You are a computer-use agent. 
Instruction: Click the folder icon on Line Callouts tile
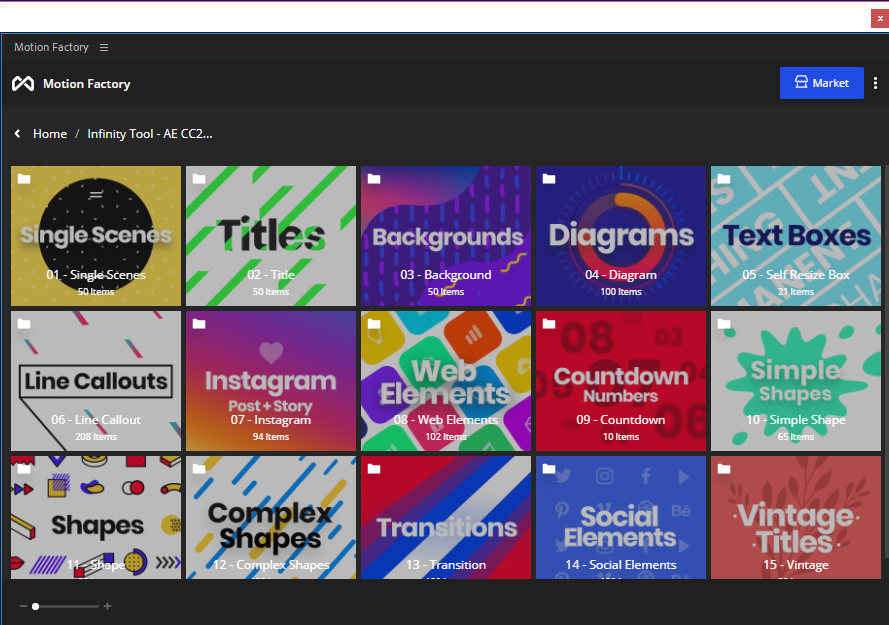click(x=24, y=324)
